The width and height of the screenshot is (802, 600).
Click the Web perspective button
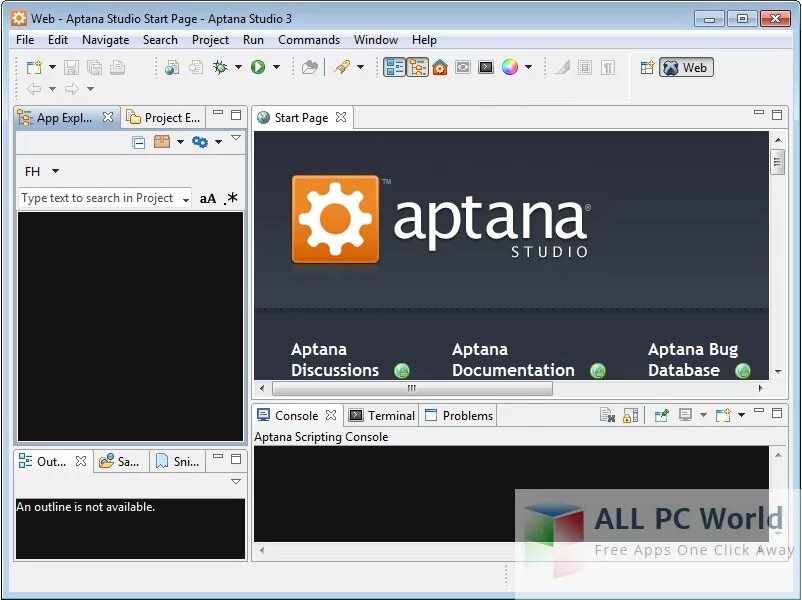tap(687, 67)
